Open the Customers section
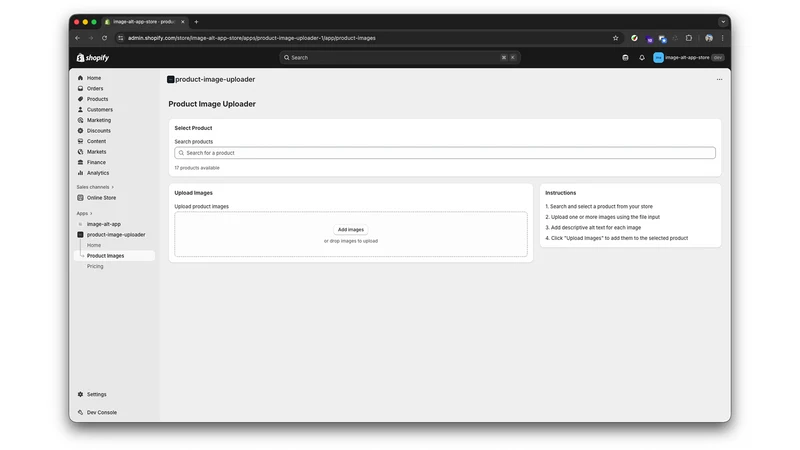Image resolution: width=800 pixels, height=450 pixels. click(99, 110)
